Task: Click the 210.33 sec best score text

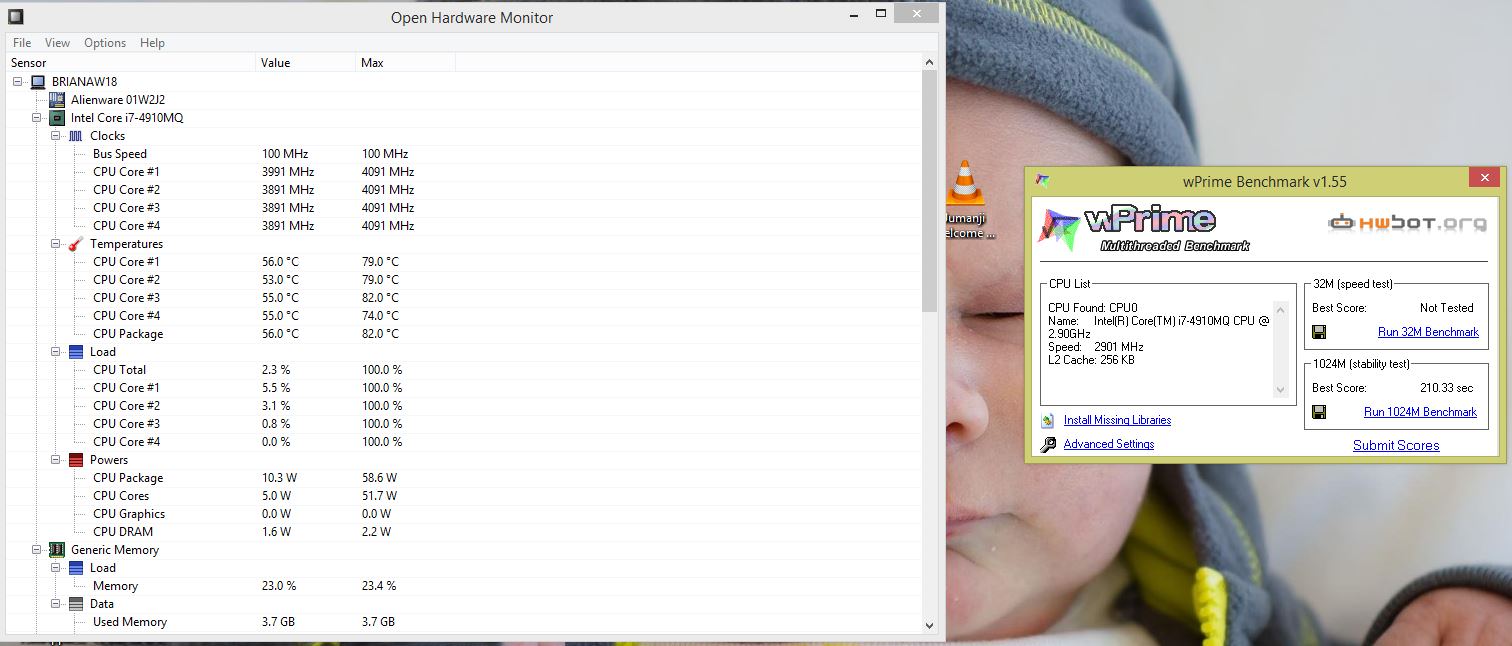Action: [1447, 388]
